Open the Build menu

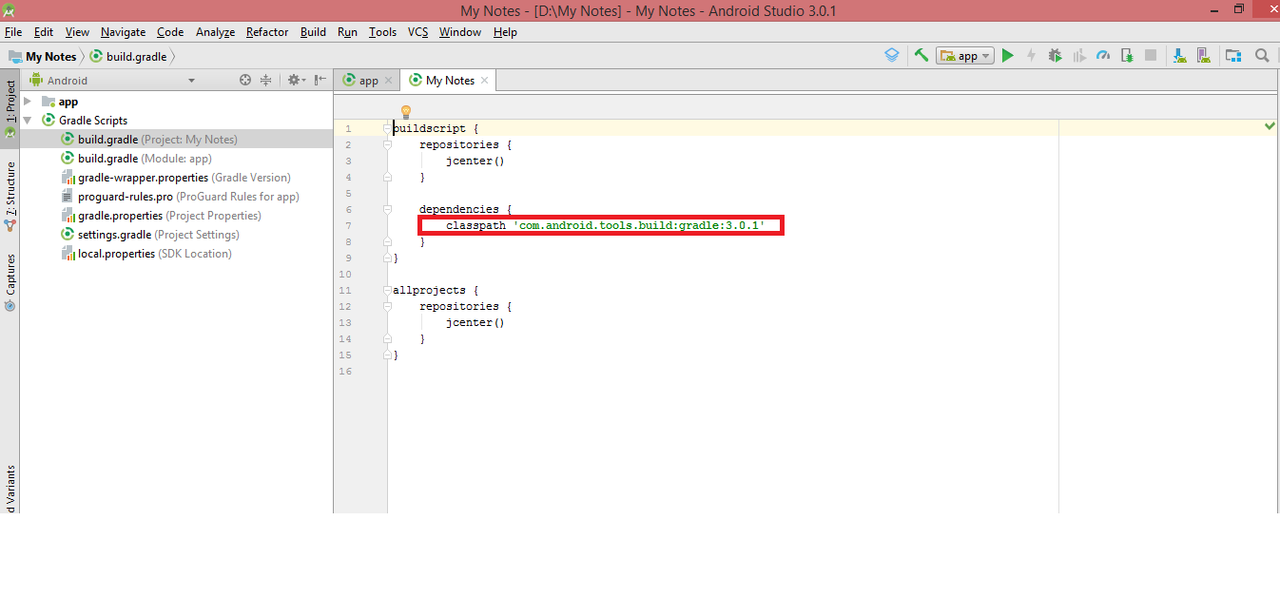pyautogui.click(x=313, y=32)
